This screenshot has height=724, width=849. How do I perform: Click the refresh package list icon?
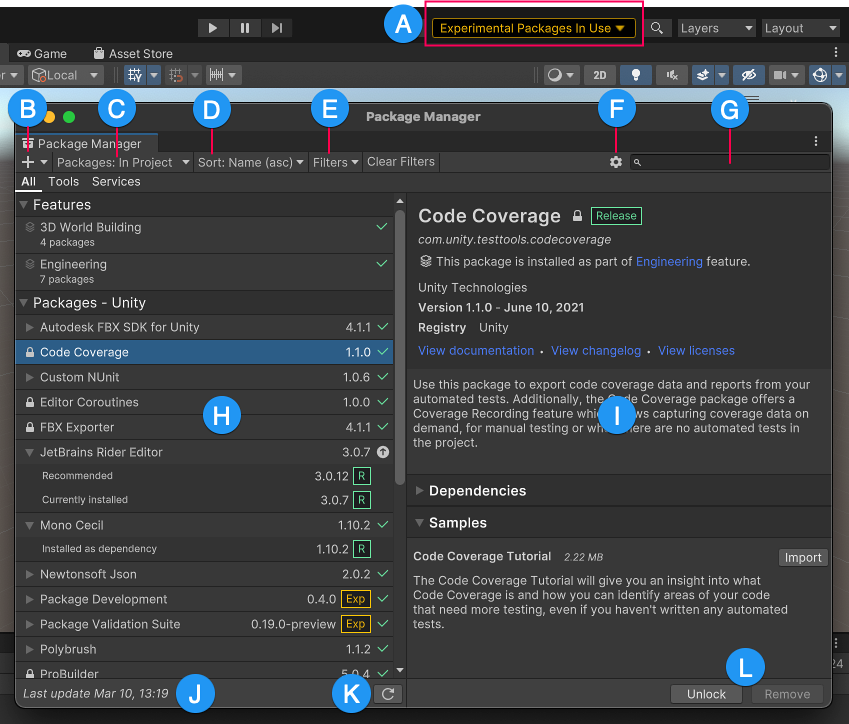(x=387, y=693)
